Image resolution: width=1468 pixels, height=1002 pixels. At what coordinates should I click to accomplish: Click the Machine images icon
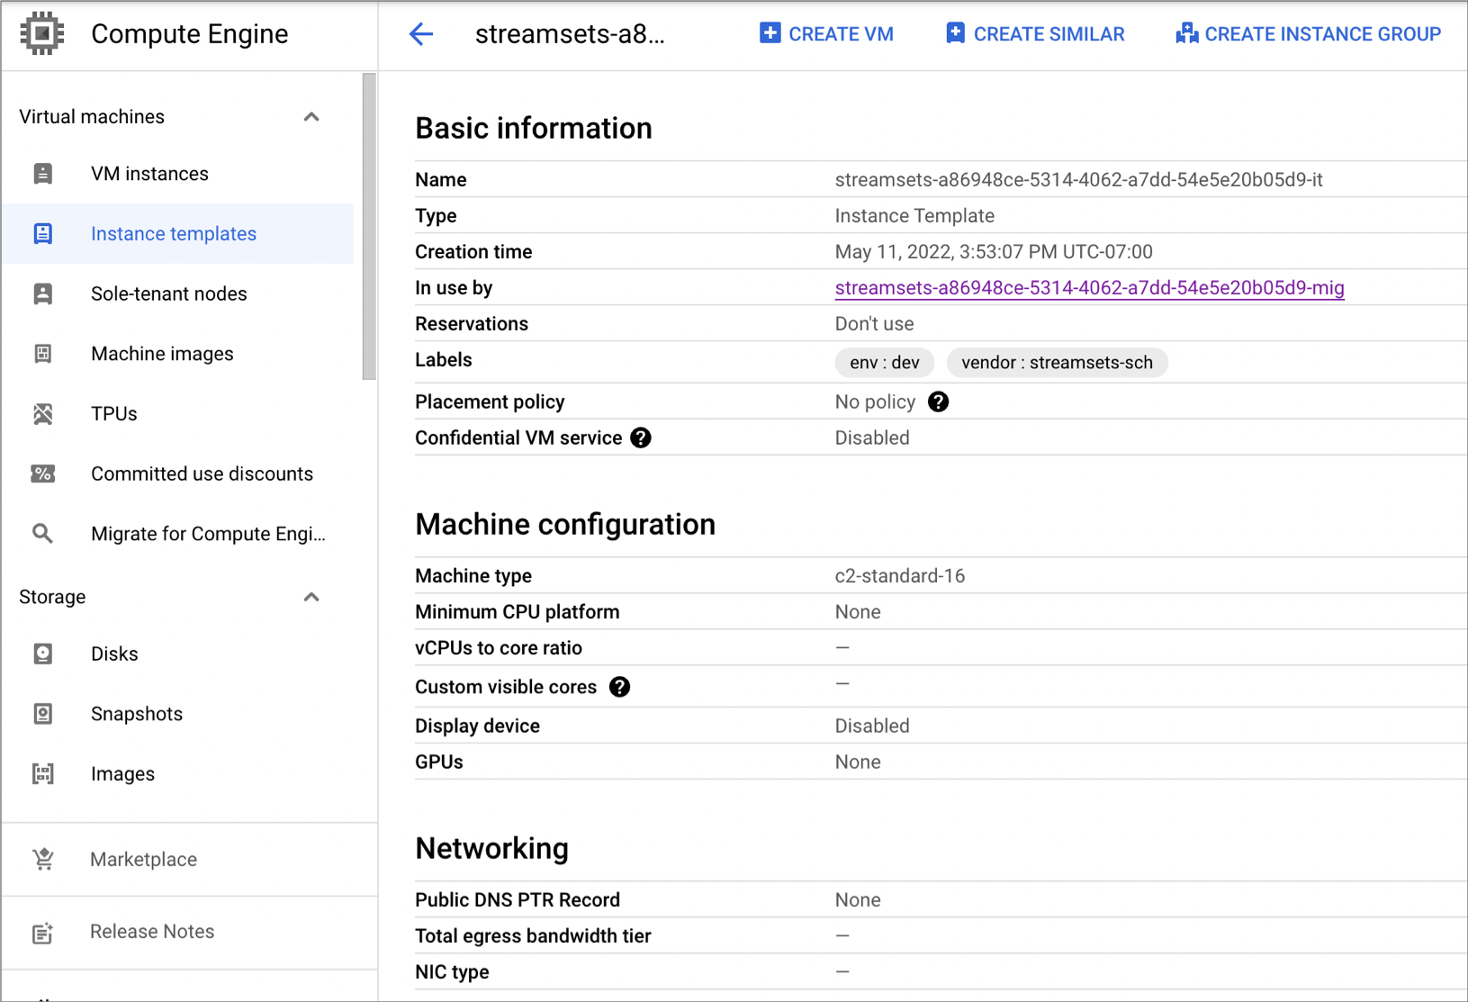pos(43,354)
